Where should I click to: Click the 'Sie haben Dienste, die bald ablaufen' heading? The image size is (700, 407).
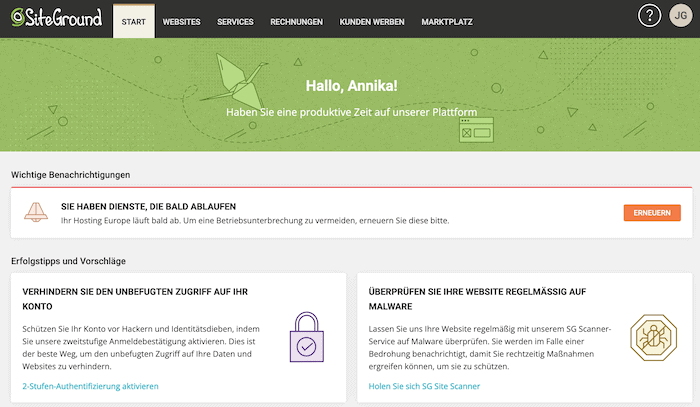click(x=149, y=207)
